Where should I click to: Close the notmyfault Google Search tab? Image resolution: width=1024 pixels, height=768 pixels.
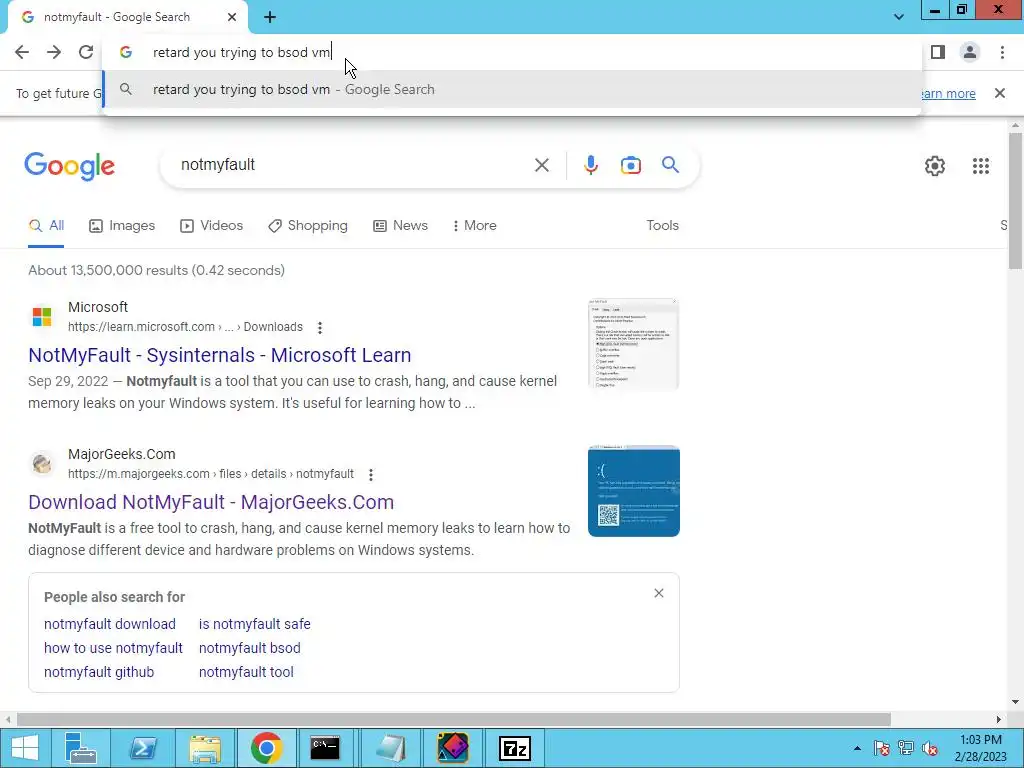[232, 17]
